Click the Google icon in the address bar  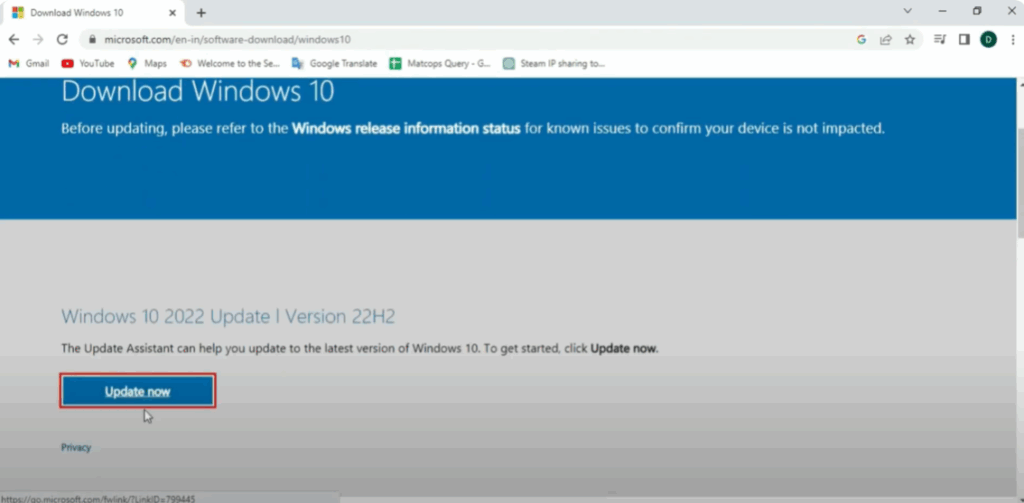click(x=861, y=39)
